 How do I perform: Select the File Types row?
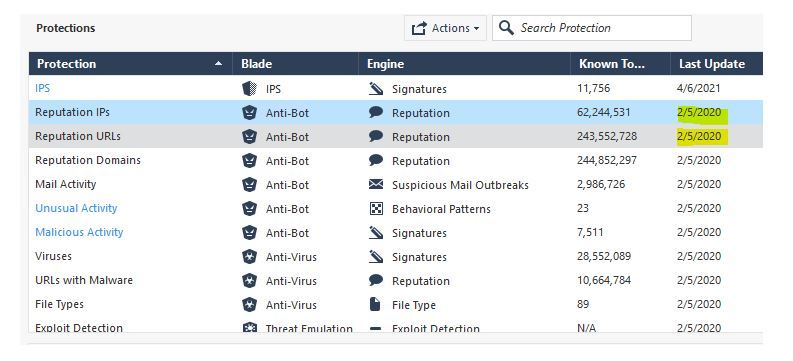point(395,304)
